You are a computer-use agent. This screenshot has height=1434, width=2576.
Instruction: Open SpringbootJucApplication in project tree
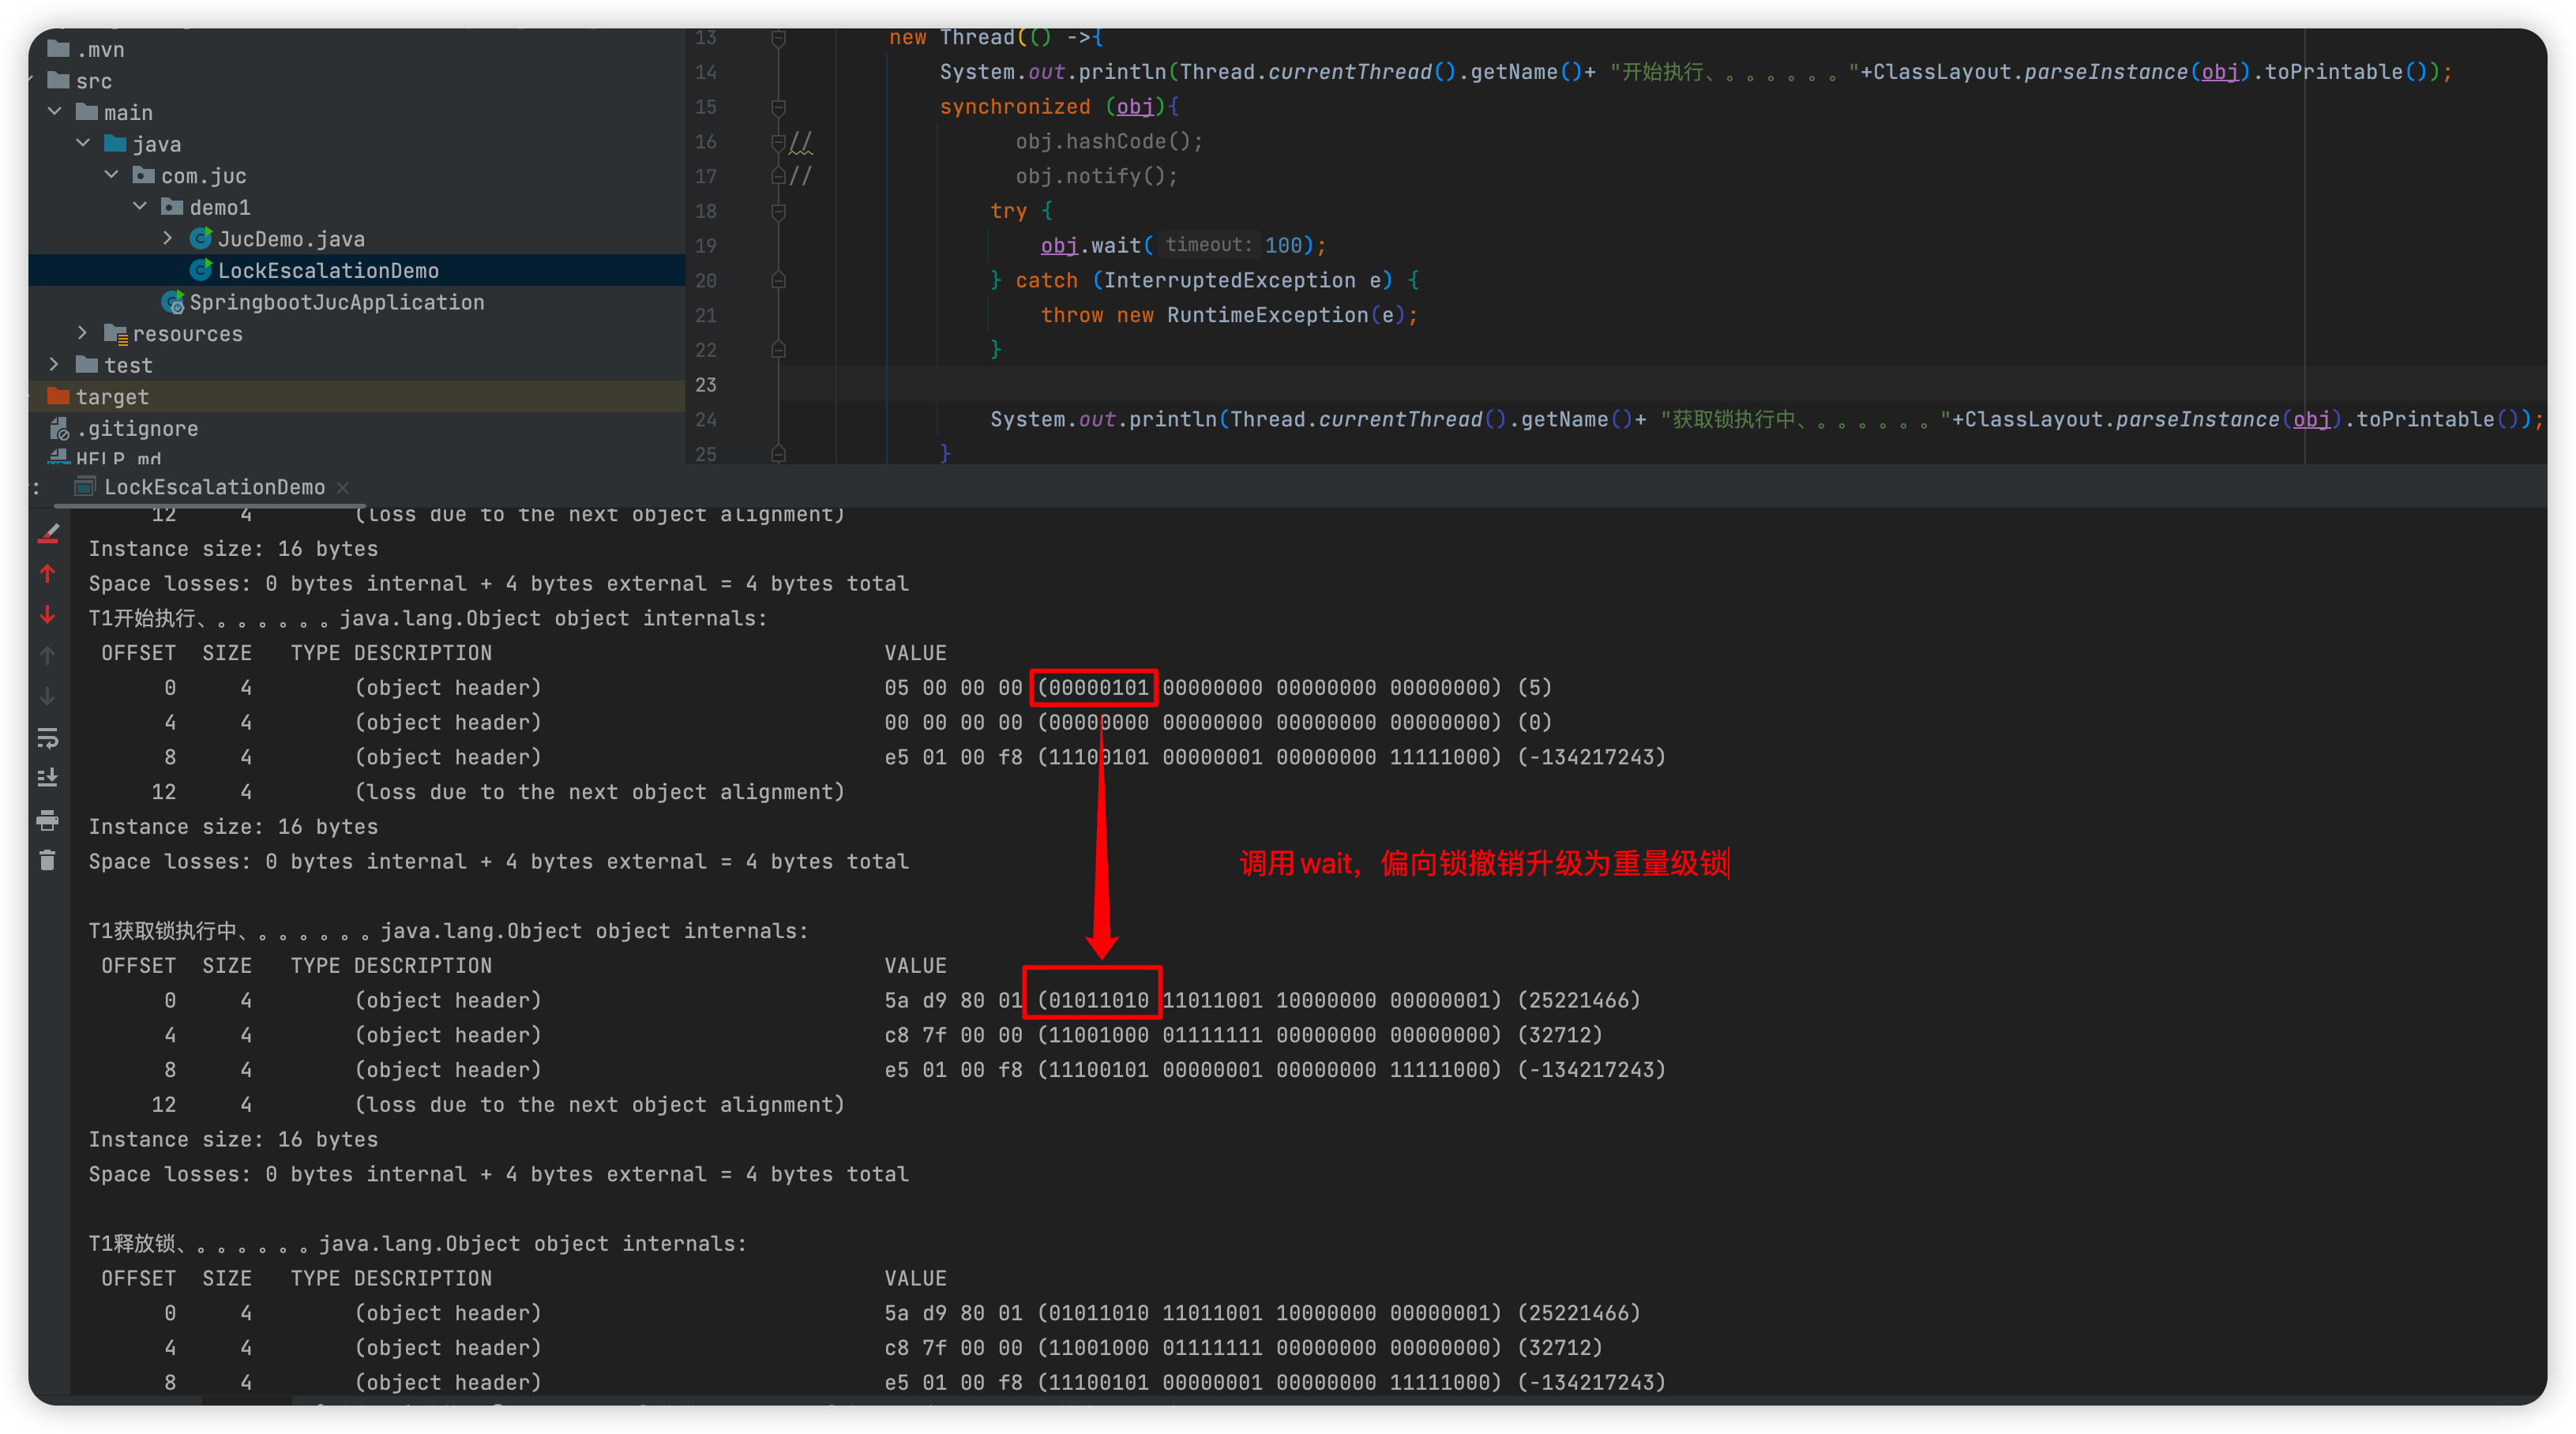pyautogui.click(x=337, y=302)
